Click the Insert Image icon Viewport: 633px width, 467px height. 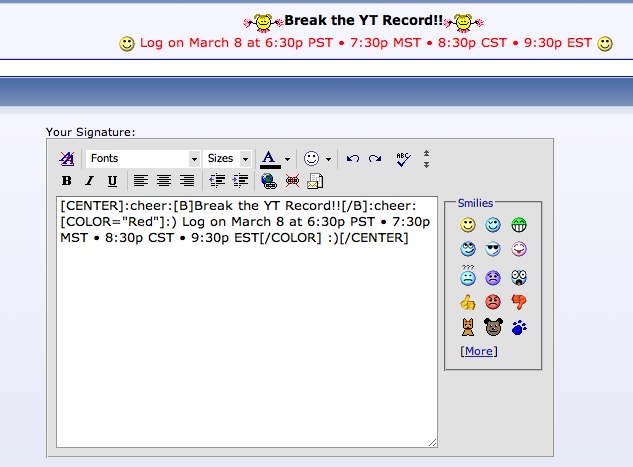[315, 181]
